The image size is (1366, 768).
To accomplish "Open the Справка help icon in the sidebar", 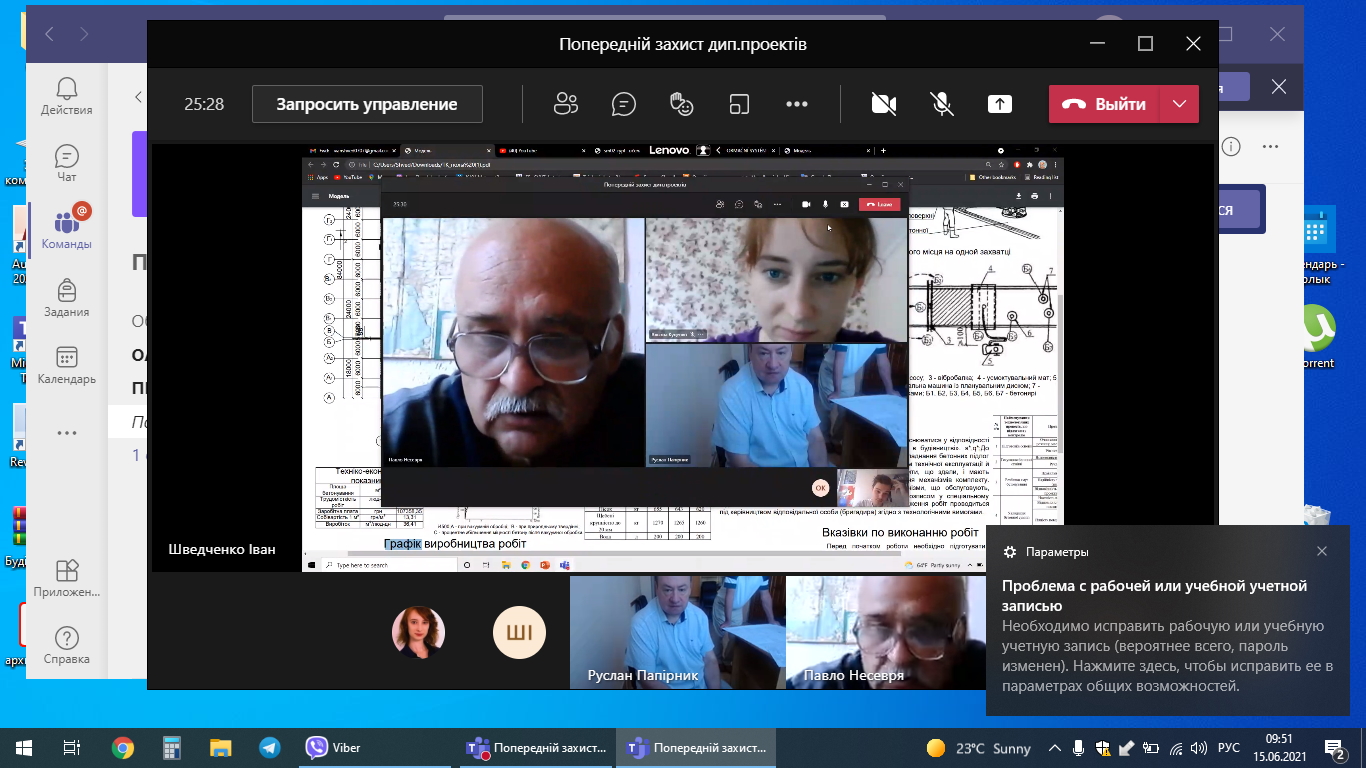I will tap(67, 645).
